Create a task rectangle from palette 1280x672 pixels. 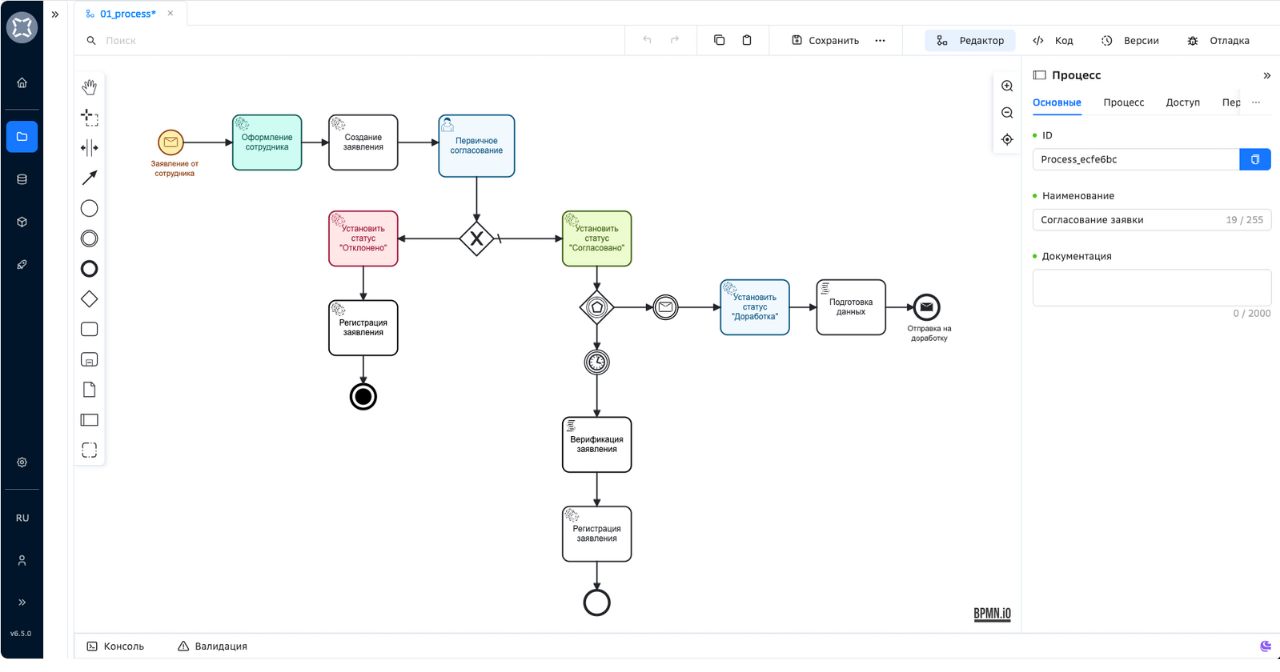pos(89,329)
